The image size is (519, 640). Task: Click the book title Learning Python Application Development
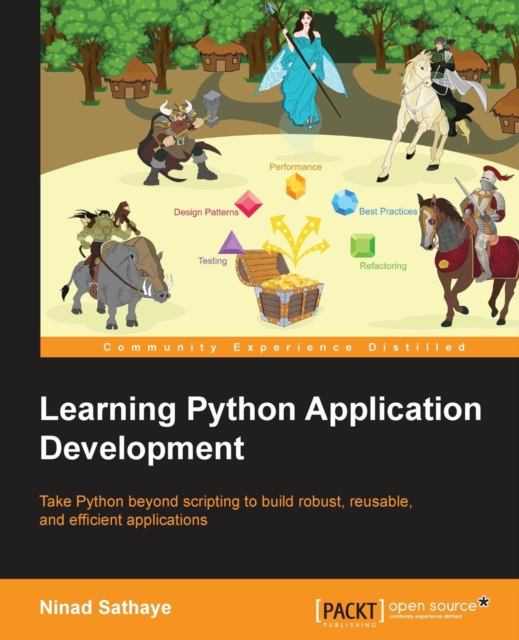260,428
